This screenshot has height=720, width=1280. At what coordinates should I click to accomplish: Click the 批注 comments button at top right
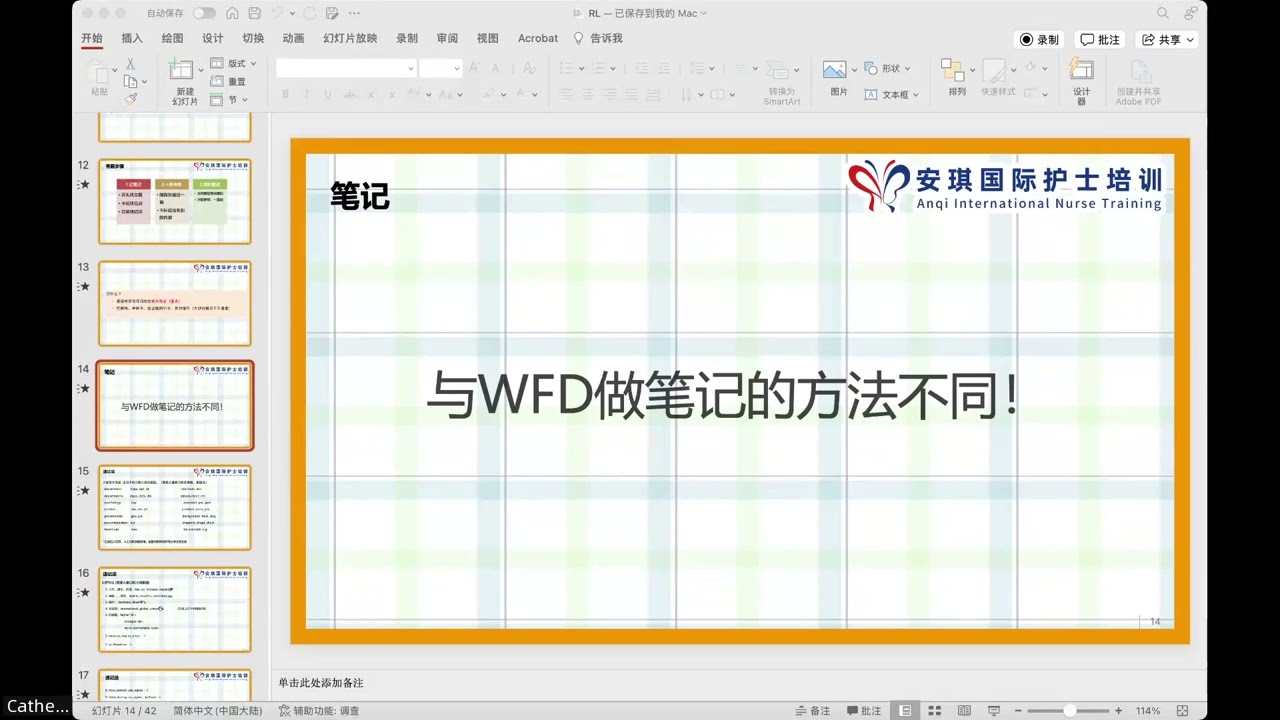pos(1100,40)
